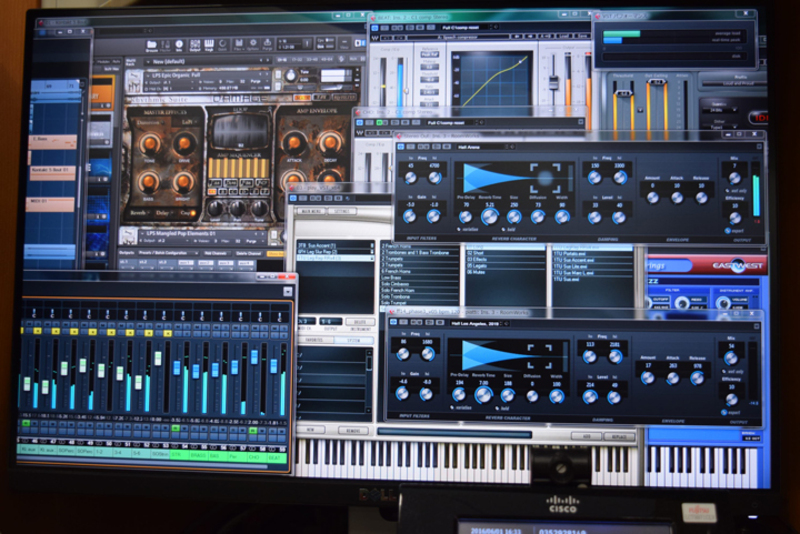Adjust the BEAT channel fader

273,366
